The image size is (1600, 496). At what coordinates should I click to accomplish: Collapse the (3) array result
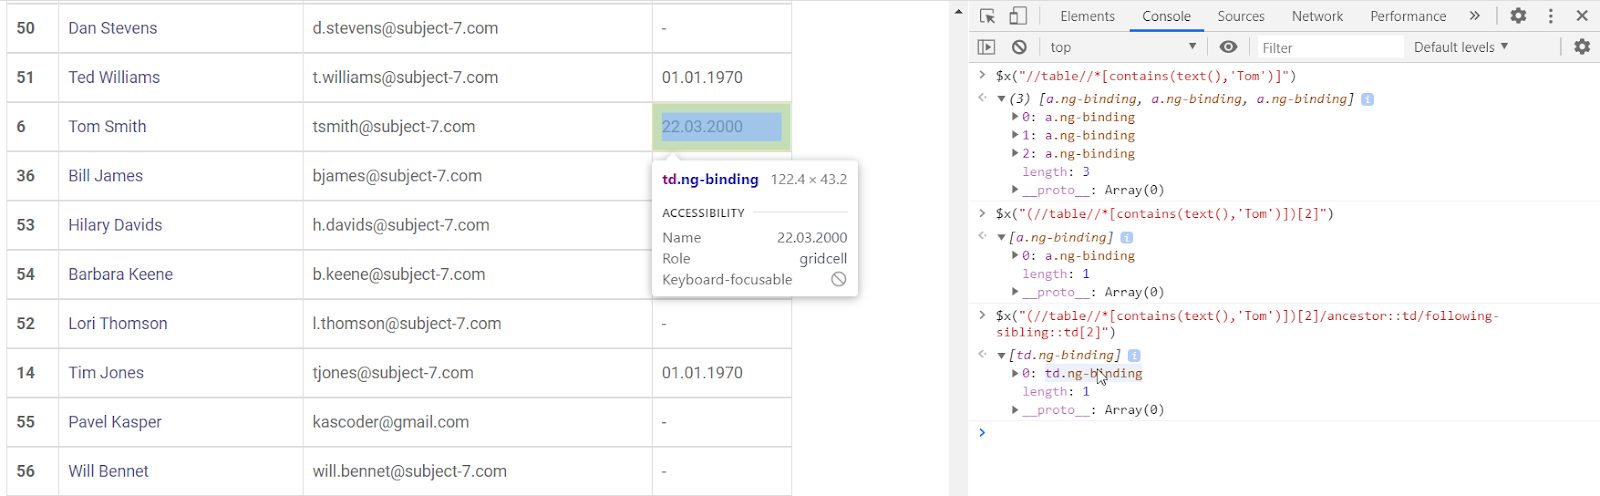point(1001,99)
